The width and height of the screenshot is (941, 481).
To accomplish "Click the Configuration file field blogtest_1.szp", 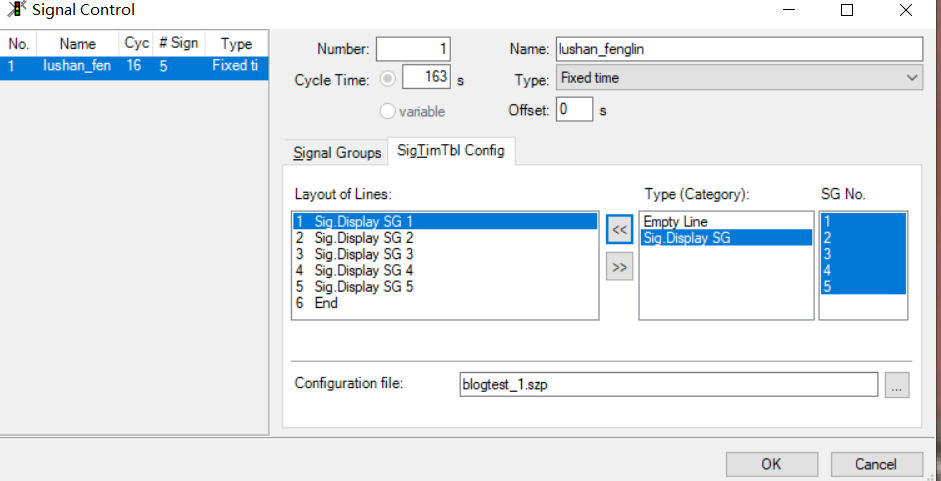I will (668, 385).
